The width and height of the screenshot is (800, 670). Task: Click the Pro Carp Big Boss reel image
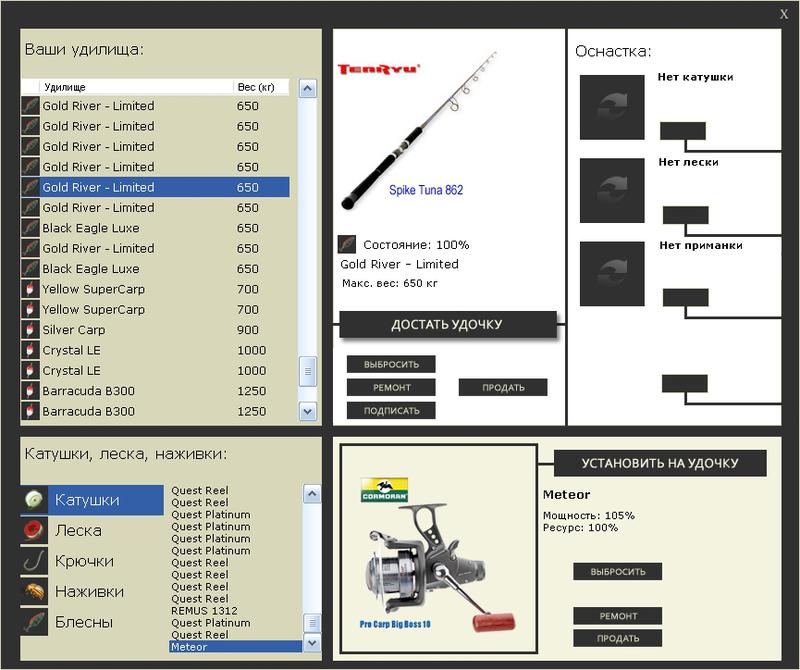[x=439, y=566]
